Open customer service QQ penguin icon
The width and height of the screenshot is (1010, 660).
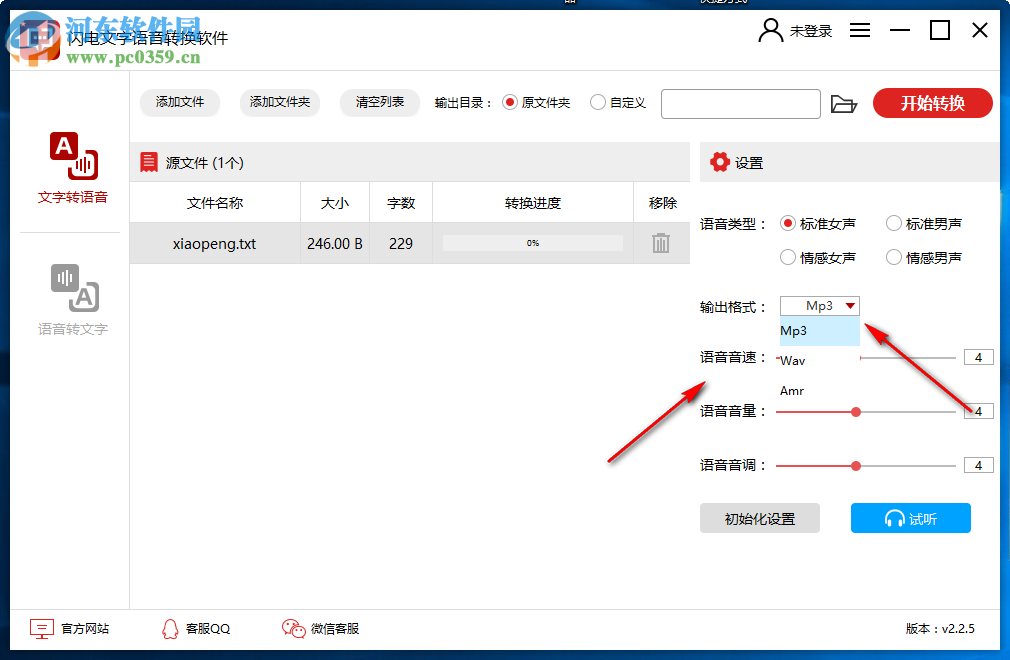(170, 628)
